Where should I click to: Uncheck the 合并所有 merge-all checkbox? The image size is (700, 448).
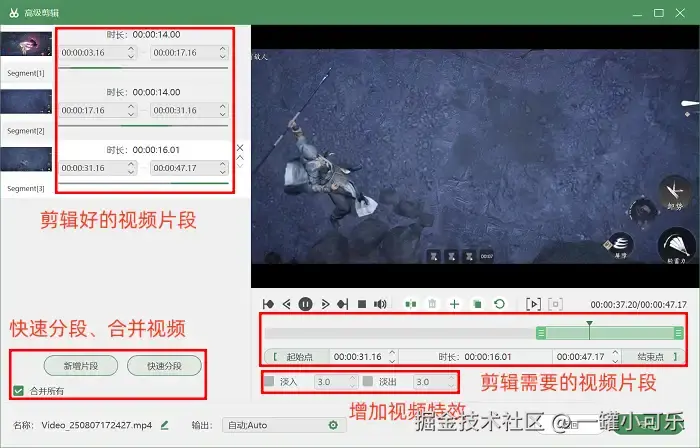[x=18, y=391]
